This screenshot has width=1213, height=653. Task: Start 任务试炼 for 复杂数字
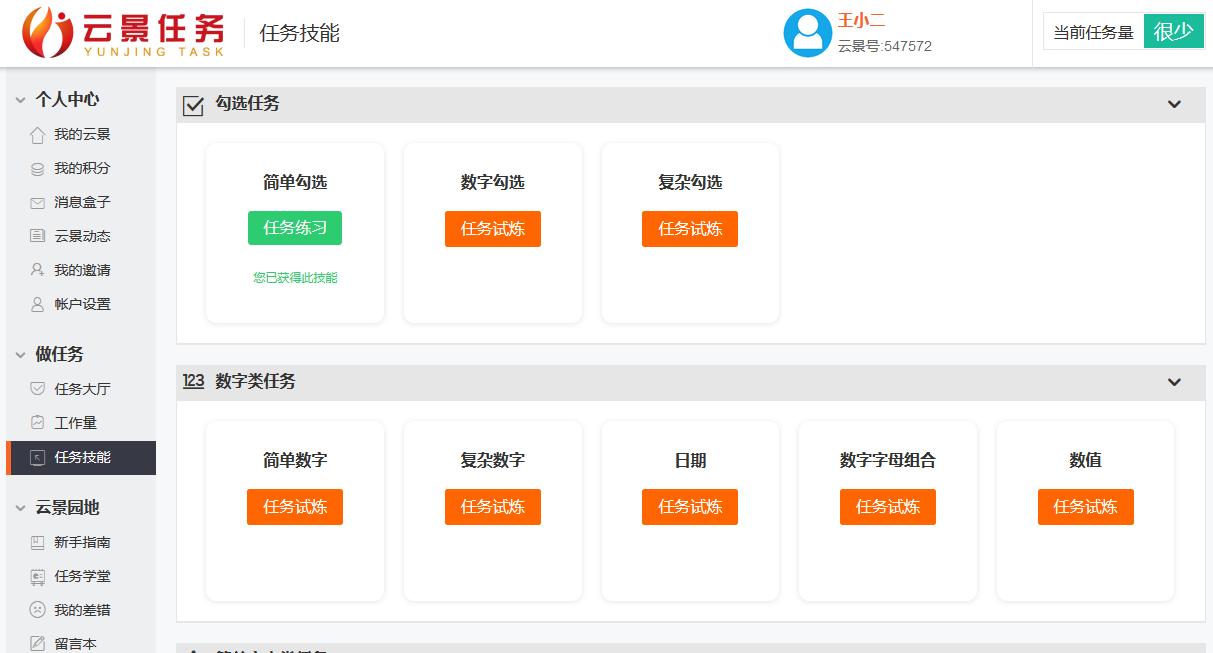point(492,507)
